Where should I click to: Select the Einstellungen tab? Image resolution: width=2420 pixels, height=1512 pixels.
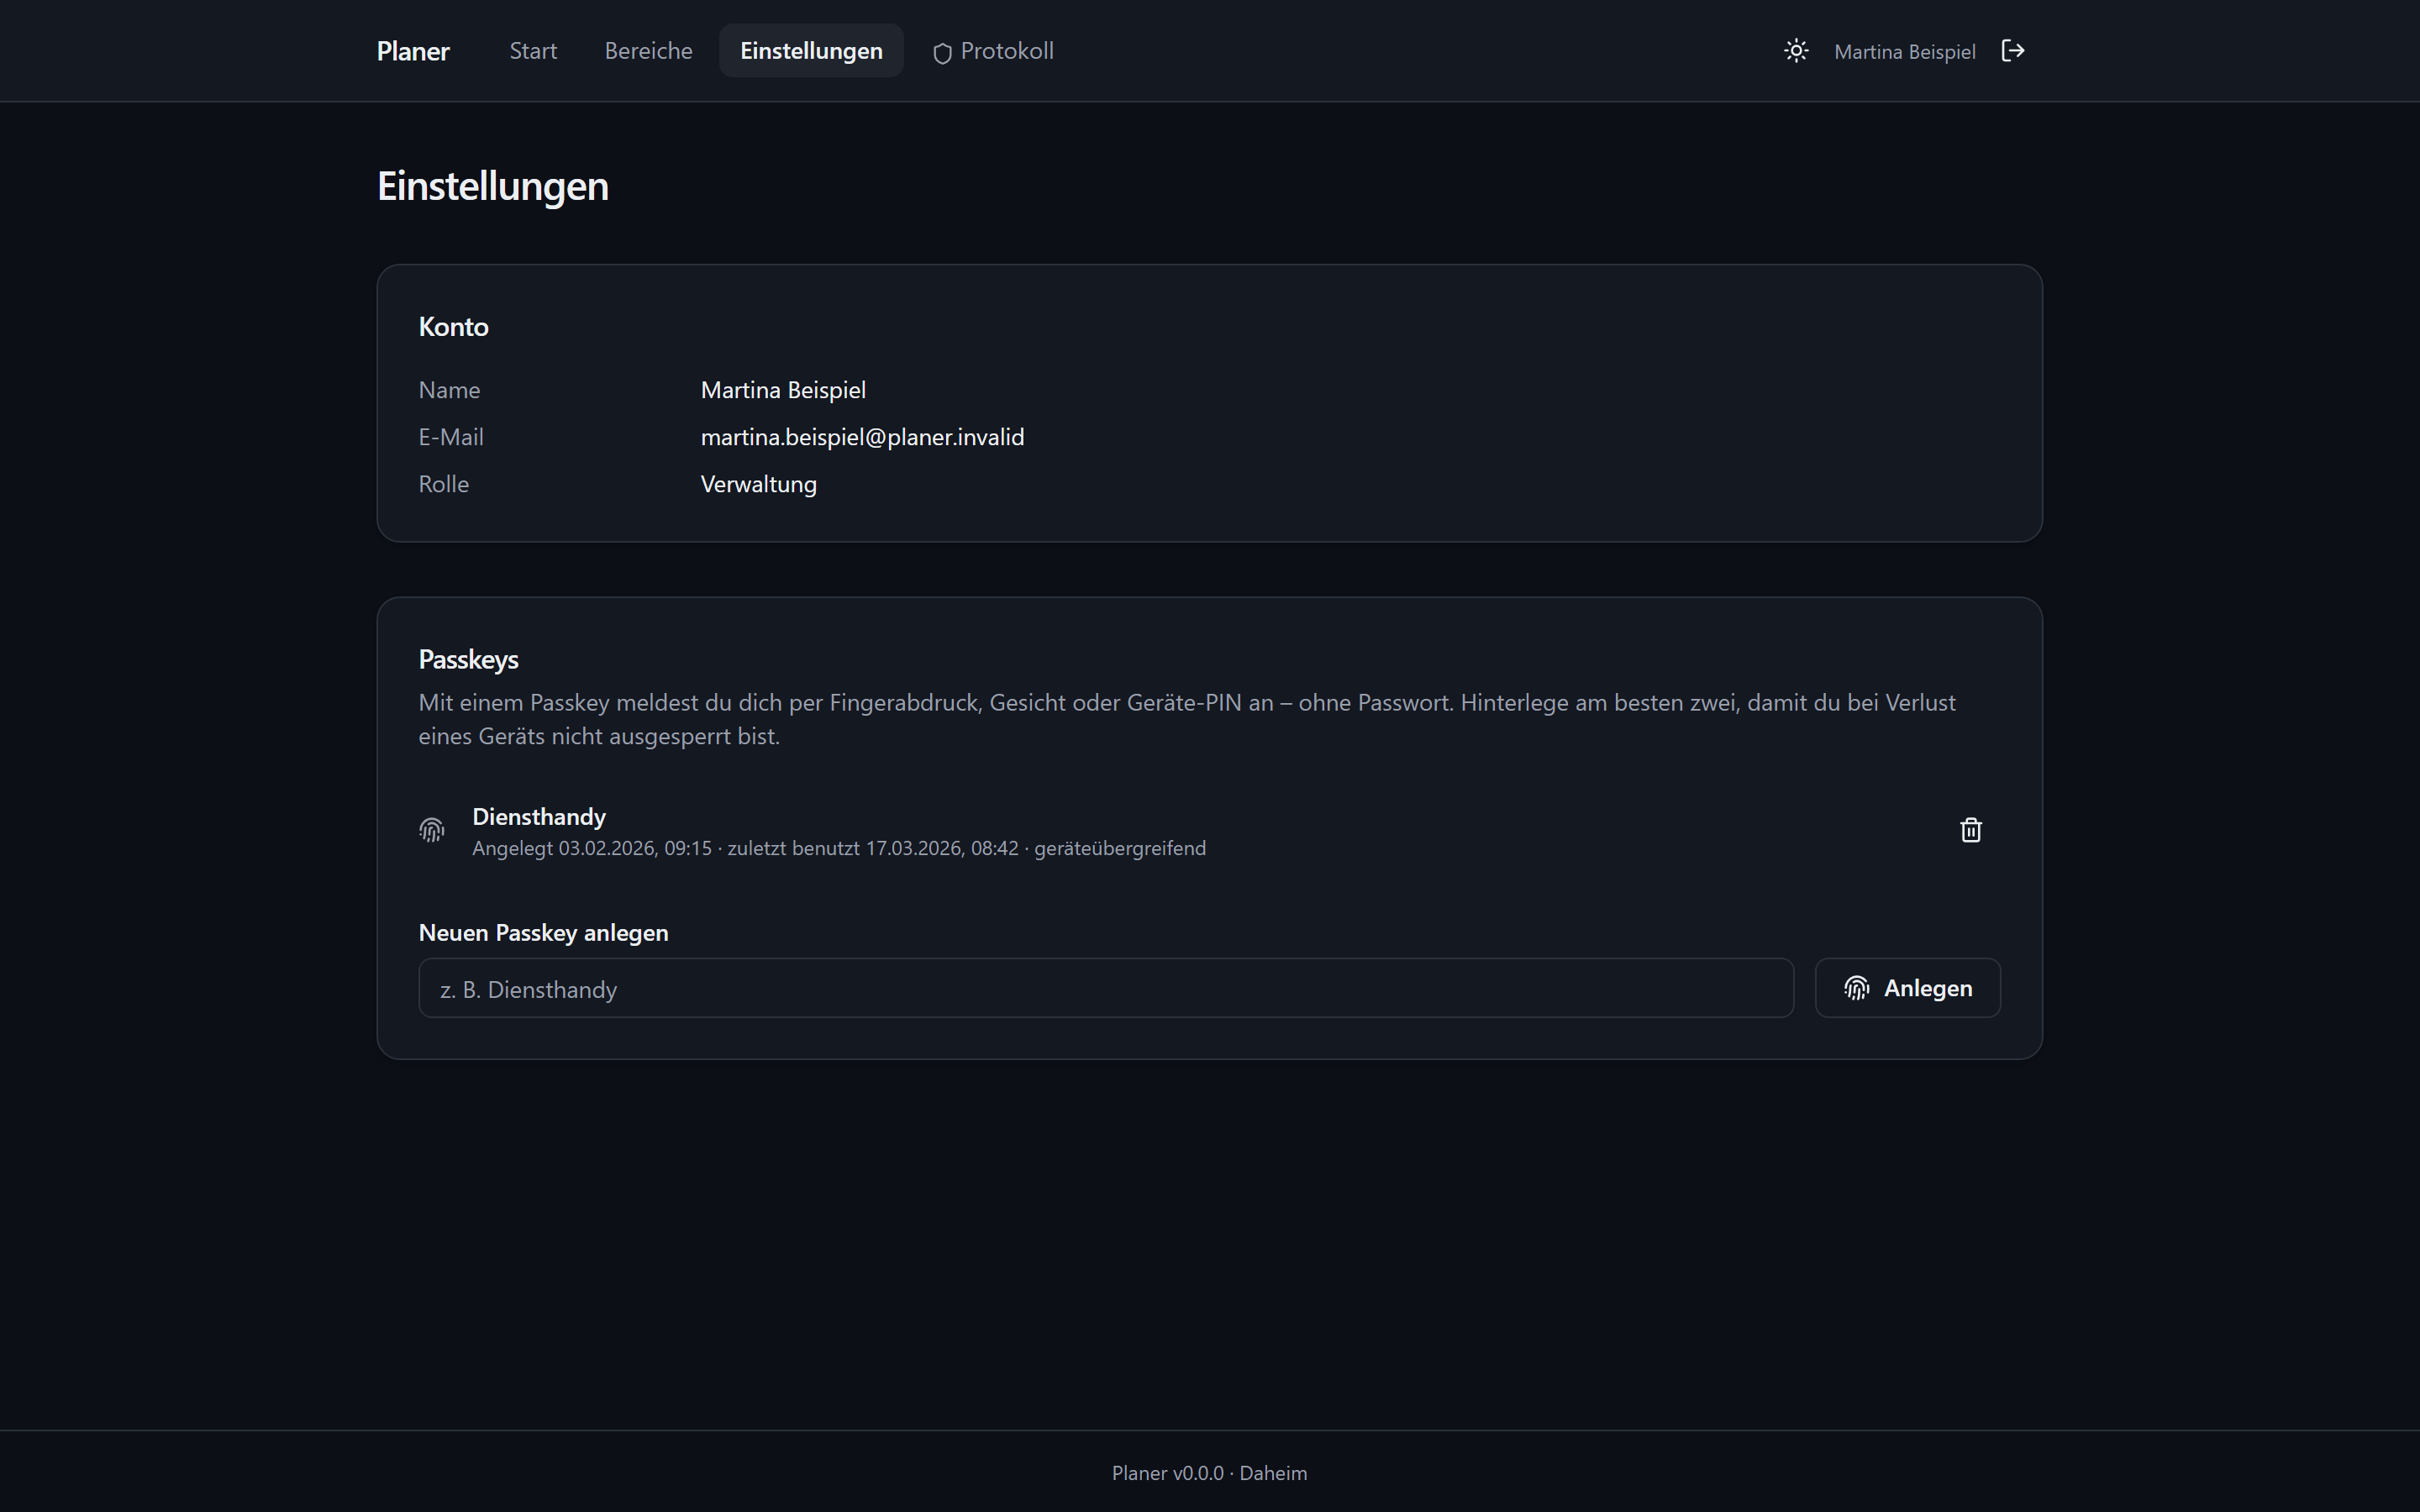pyautogui.click(x=811, y=51)
